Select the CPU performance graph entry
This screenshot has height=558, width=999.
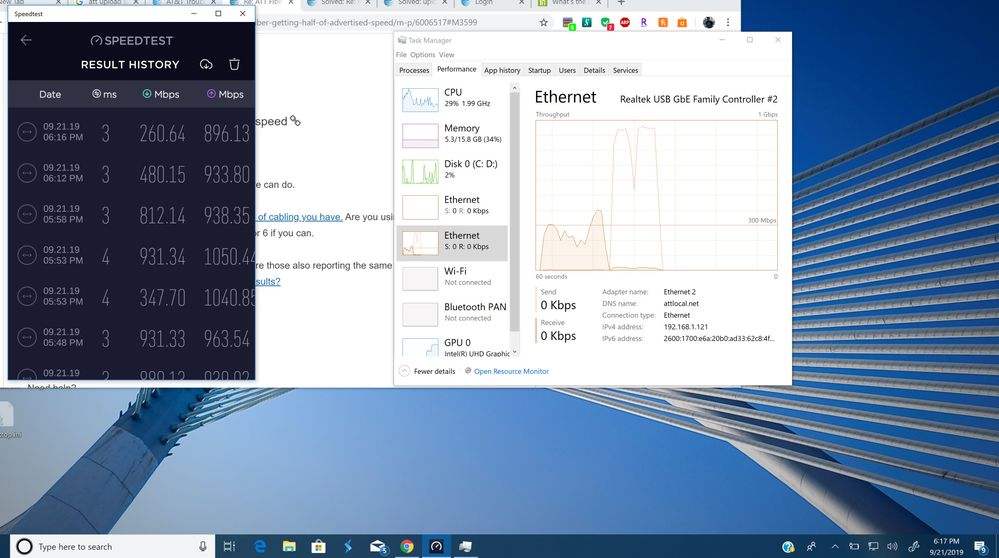(453, 98)
